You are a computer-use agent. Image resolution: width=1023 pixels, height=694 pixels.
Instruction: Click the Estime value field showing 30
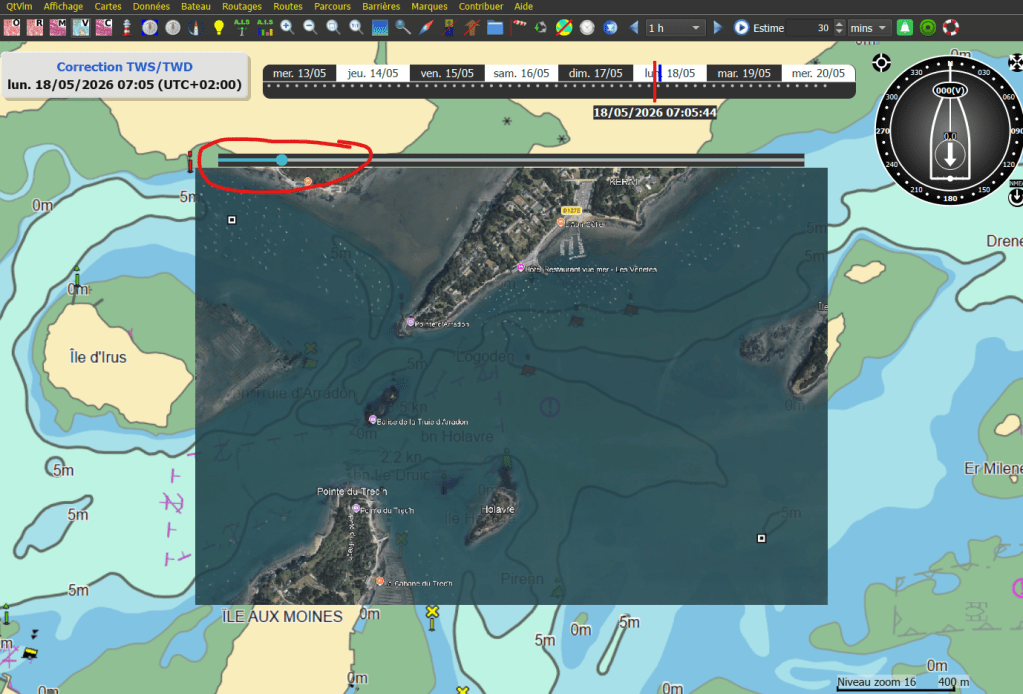(810, 28)
